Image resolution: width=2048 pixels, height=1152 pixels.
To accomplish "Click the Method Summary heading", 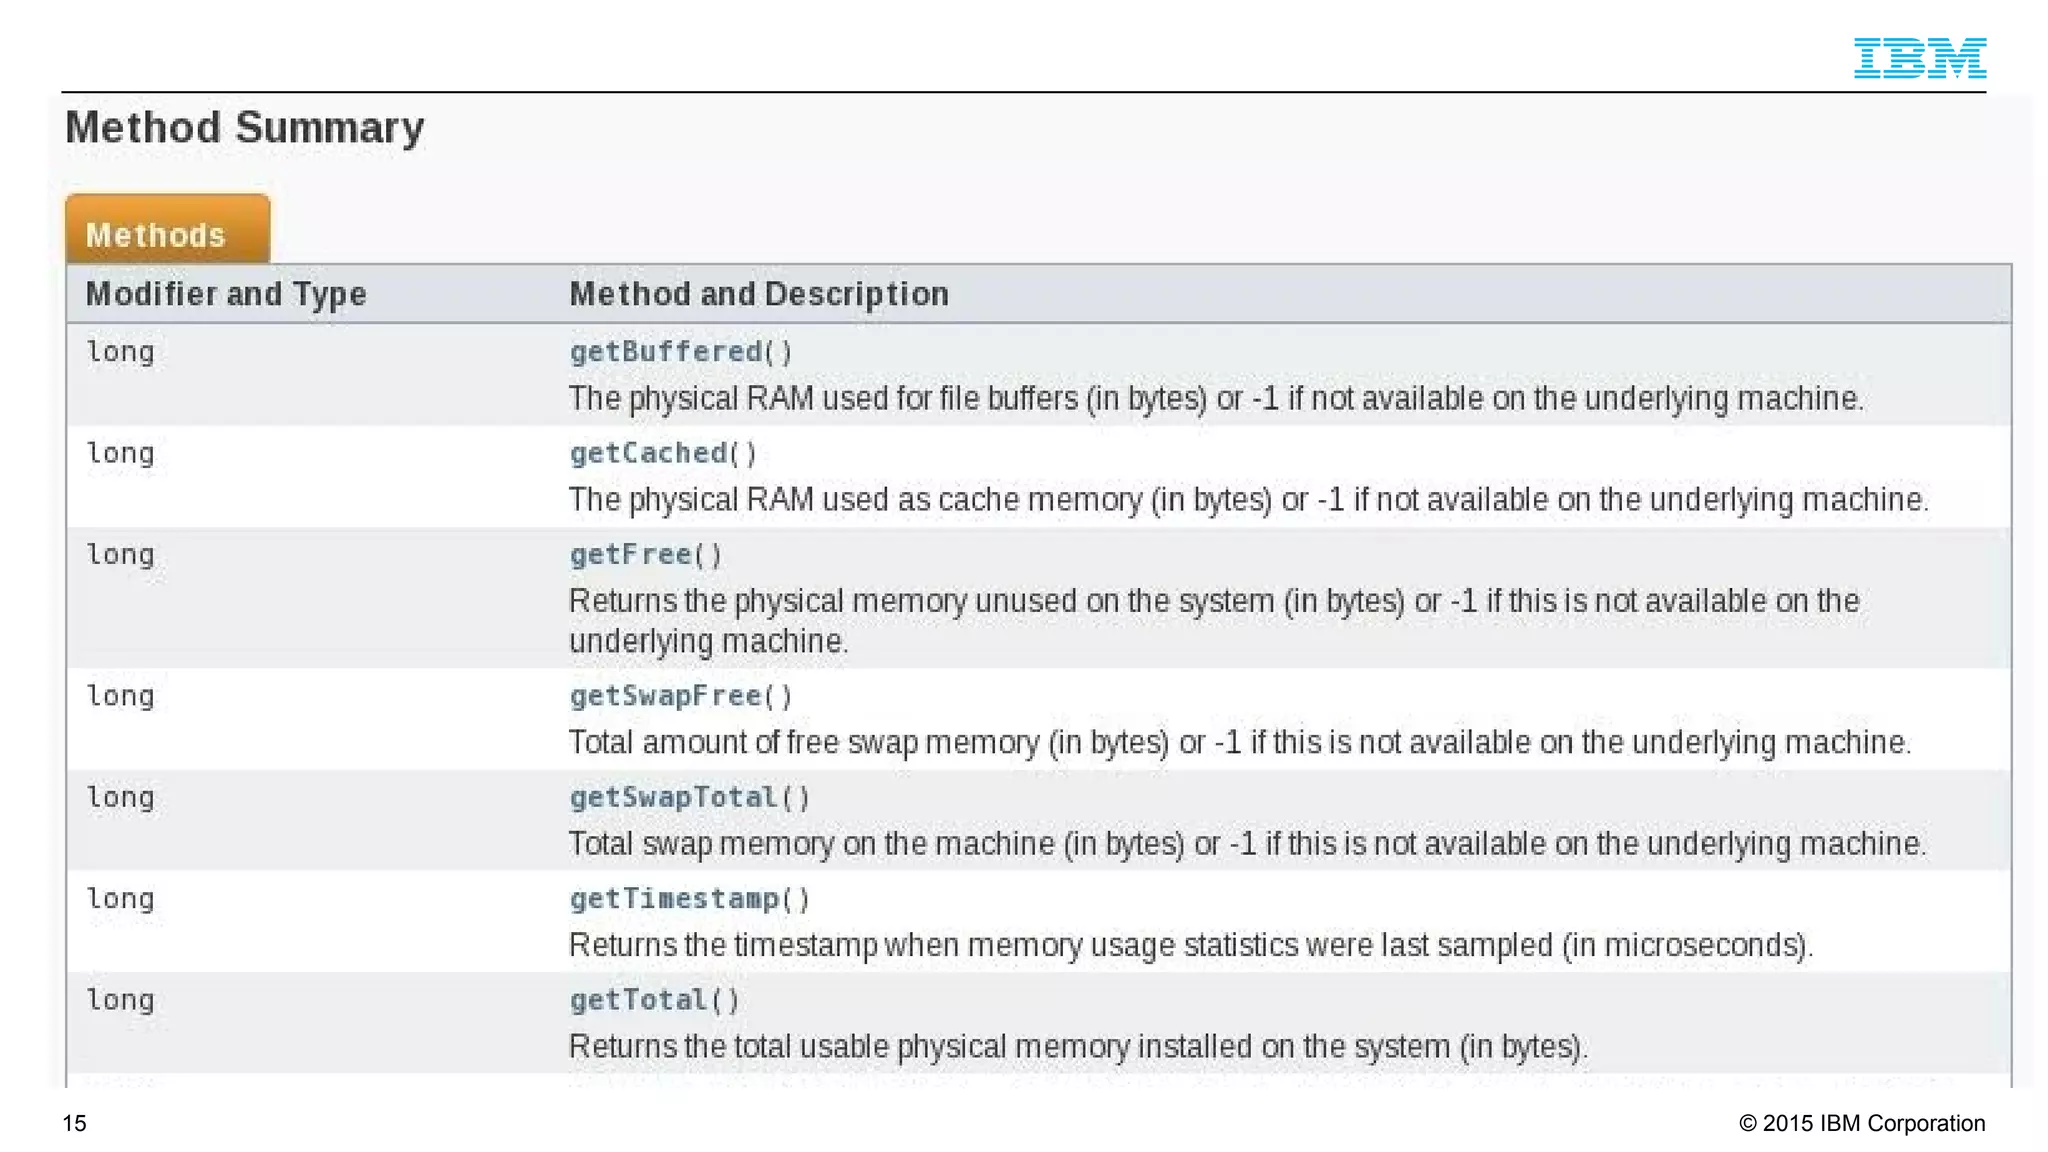I will point(245,128).
